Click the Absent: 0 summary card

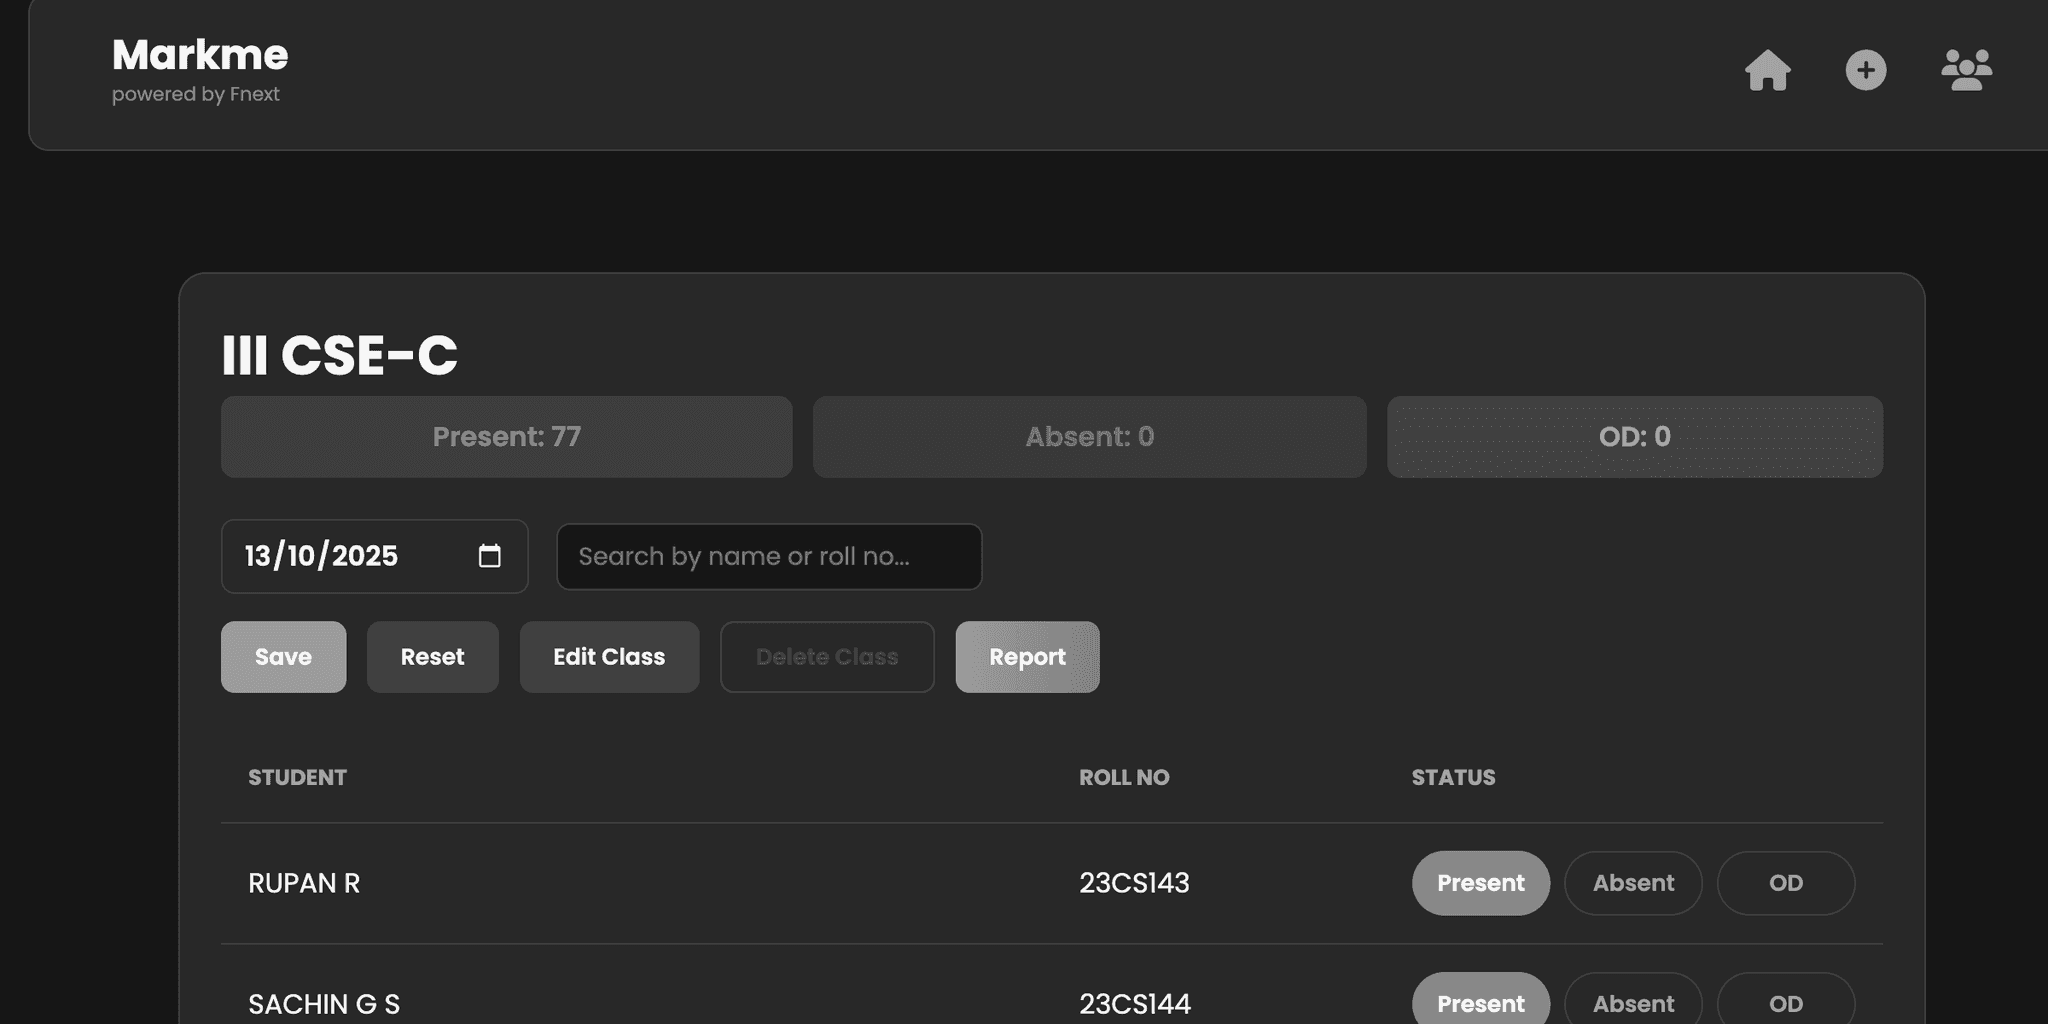coord(1089,437)
